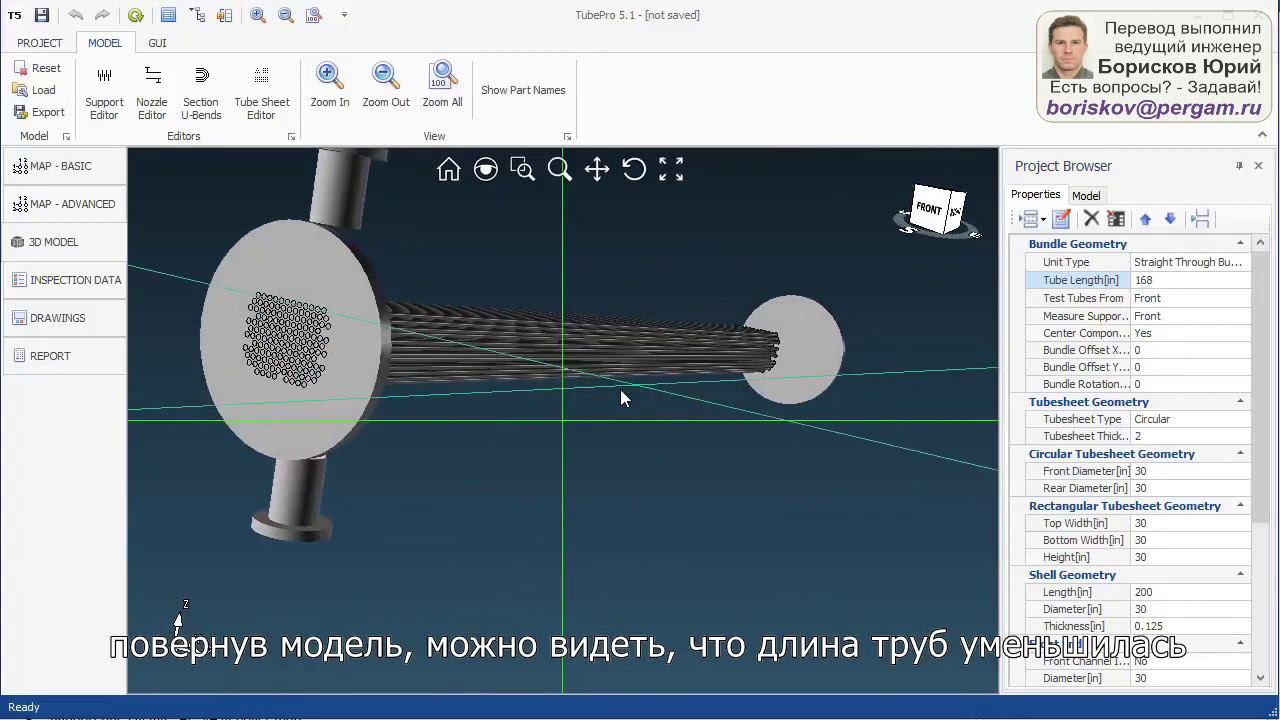Click the Center Components value Yes
This screenshot has height=720, width=1280.
(x=1190, y=333)
